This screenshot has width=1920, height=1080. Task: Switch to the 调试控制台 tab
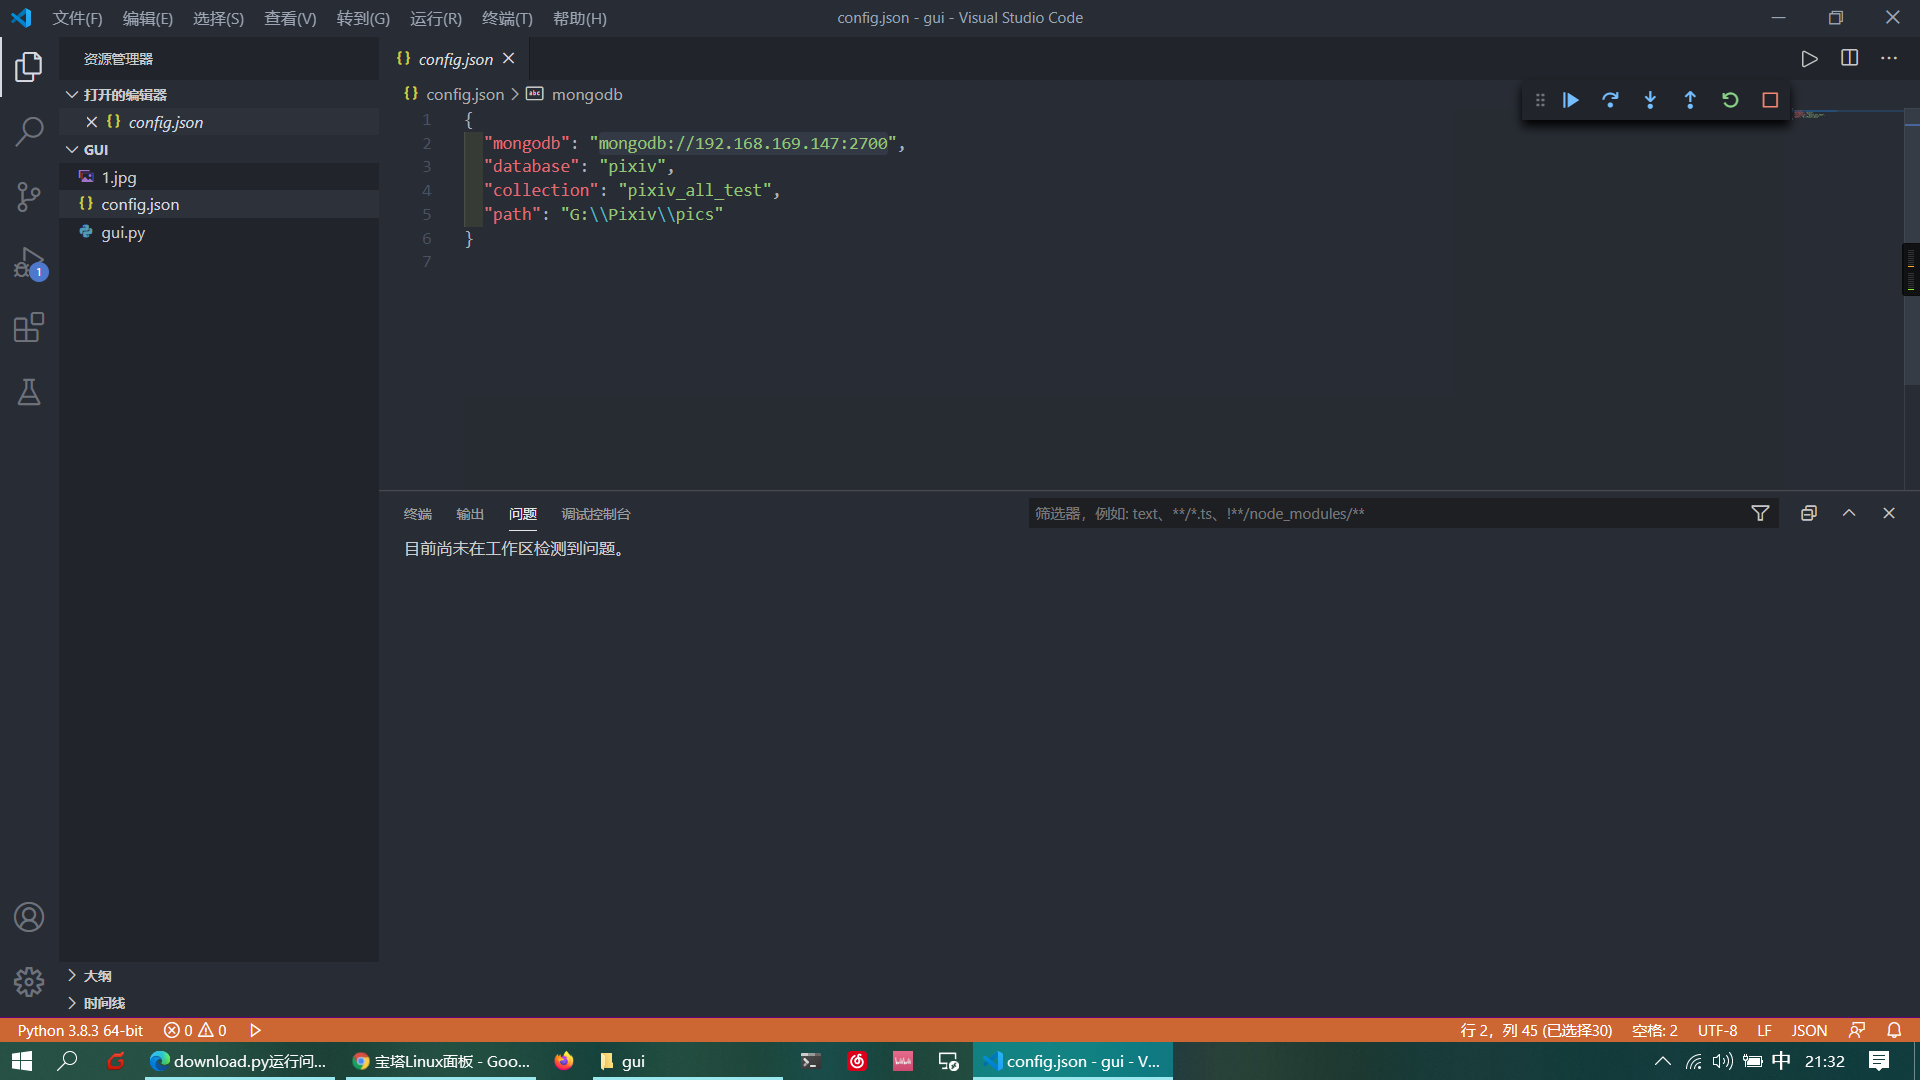pos(596,514)
